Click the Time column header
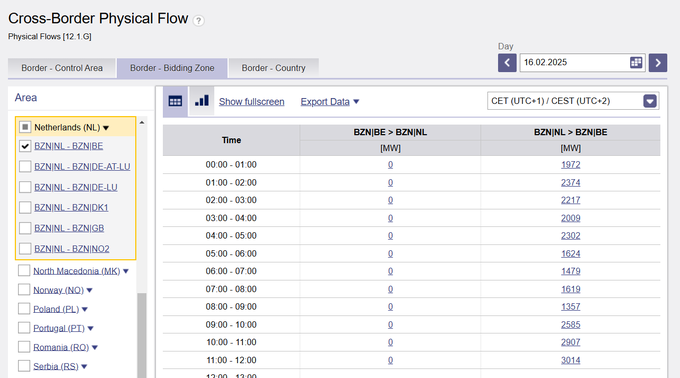Image resolution: width=680 pixels, height=378 pixels. pyautogui.click(x=231, y=140)
